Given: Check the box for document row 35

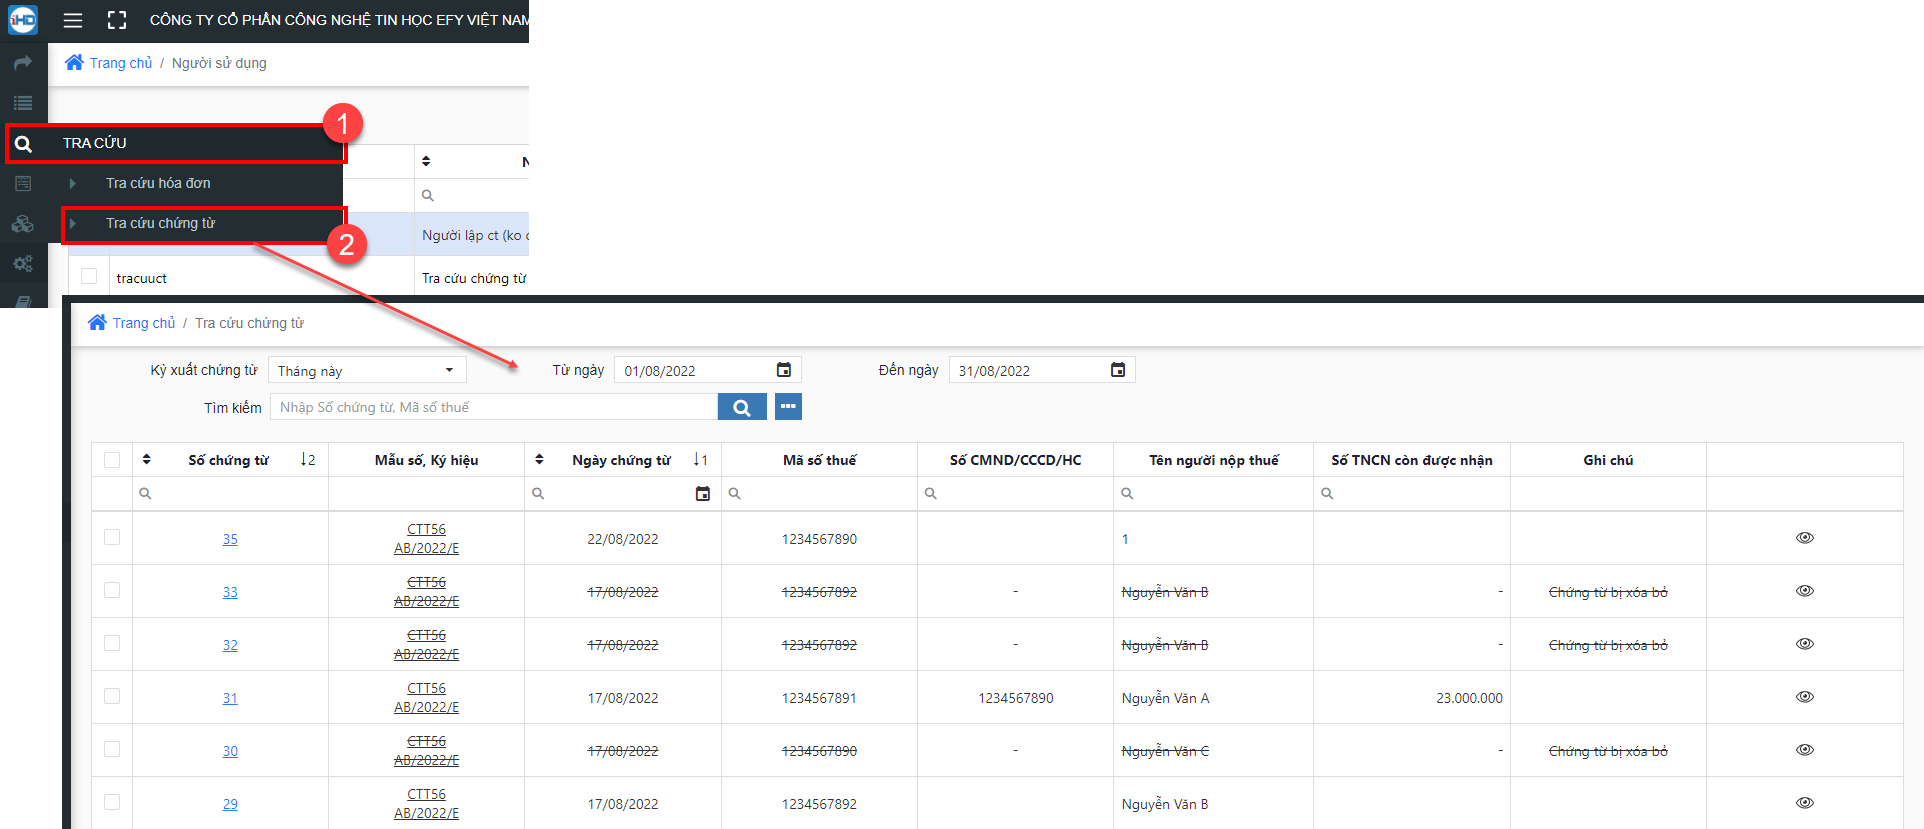Looking at the screenshot, I should click(x=112, y=537).
